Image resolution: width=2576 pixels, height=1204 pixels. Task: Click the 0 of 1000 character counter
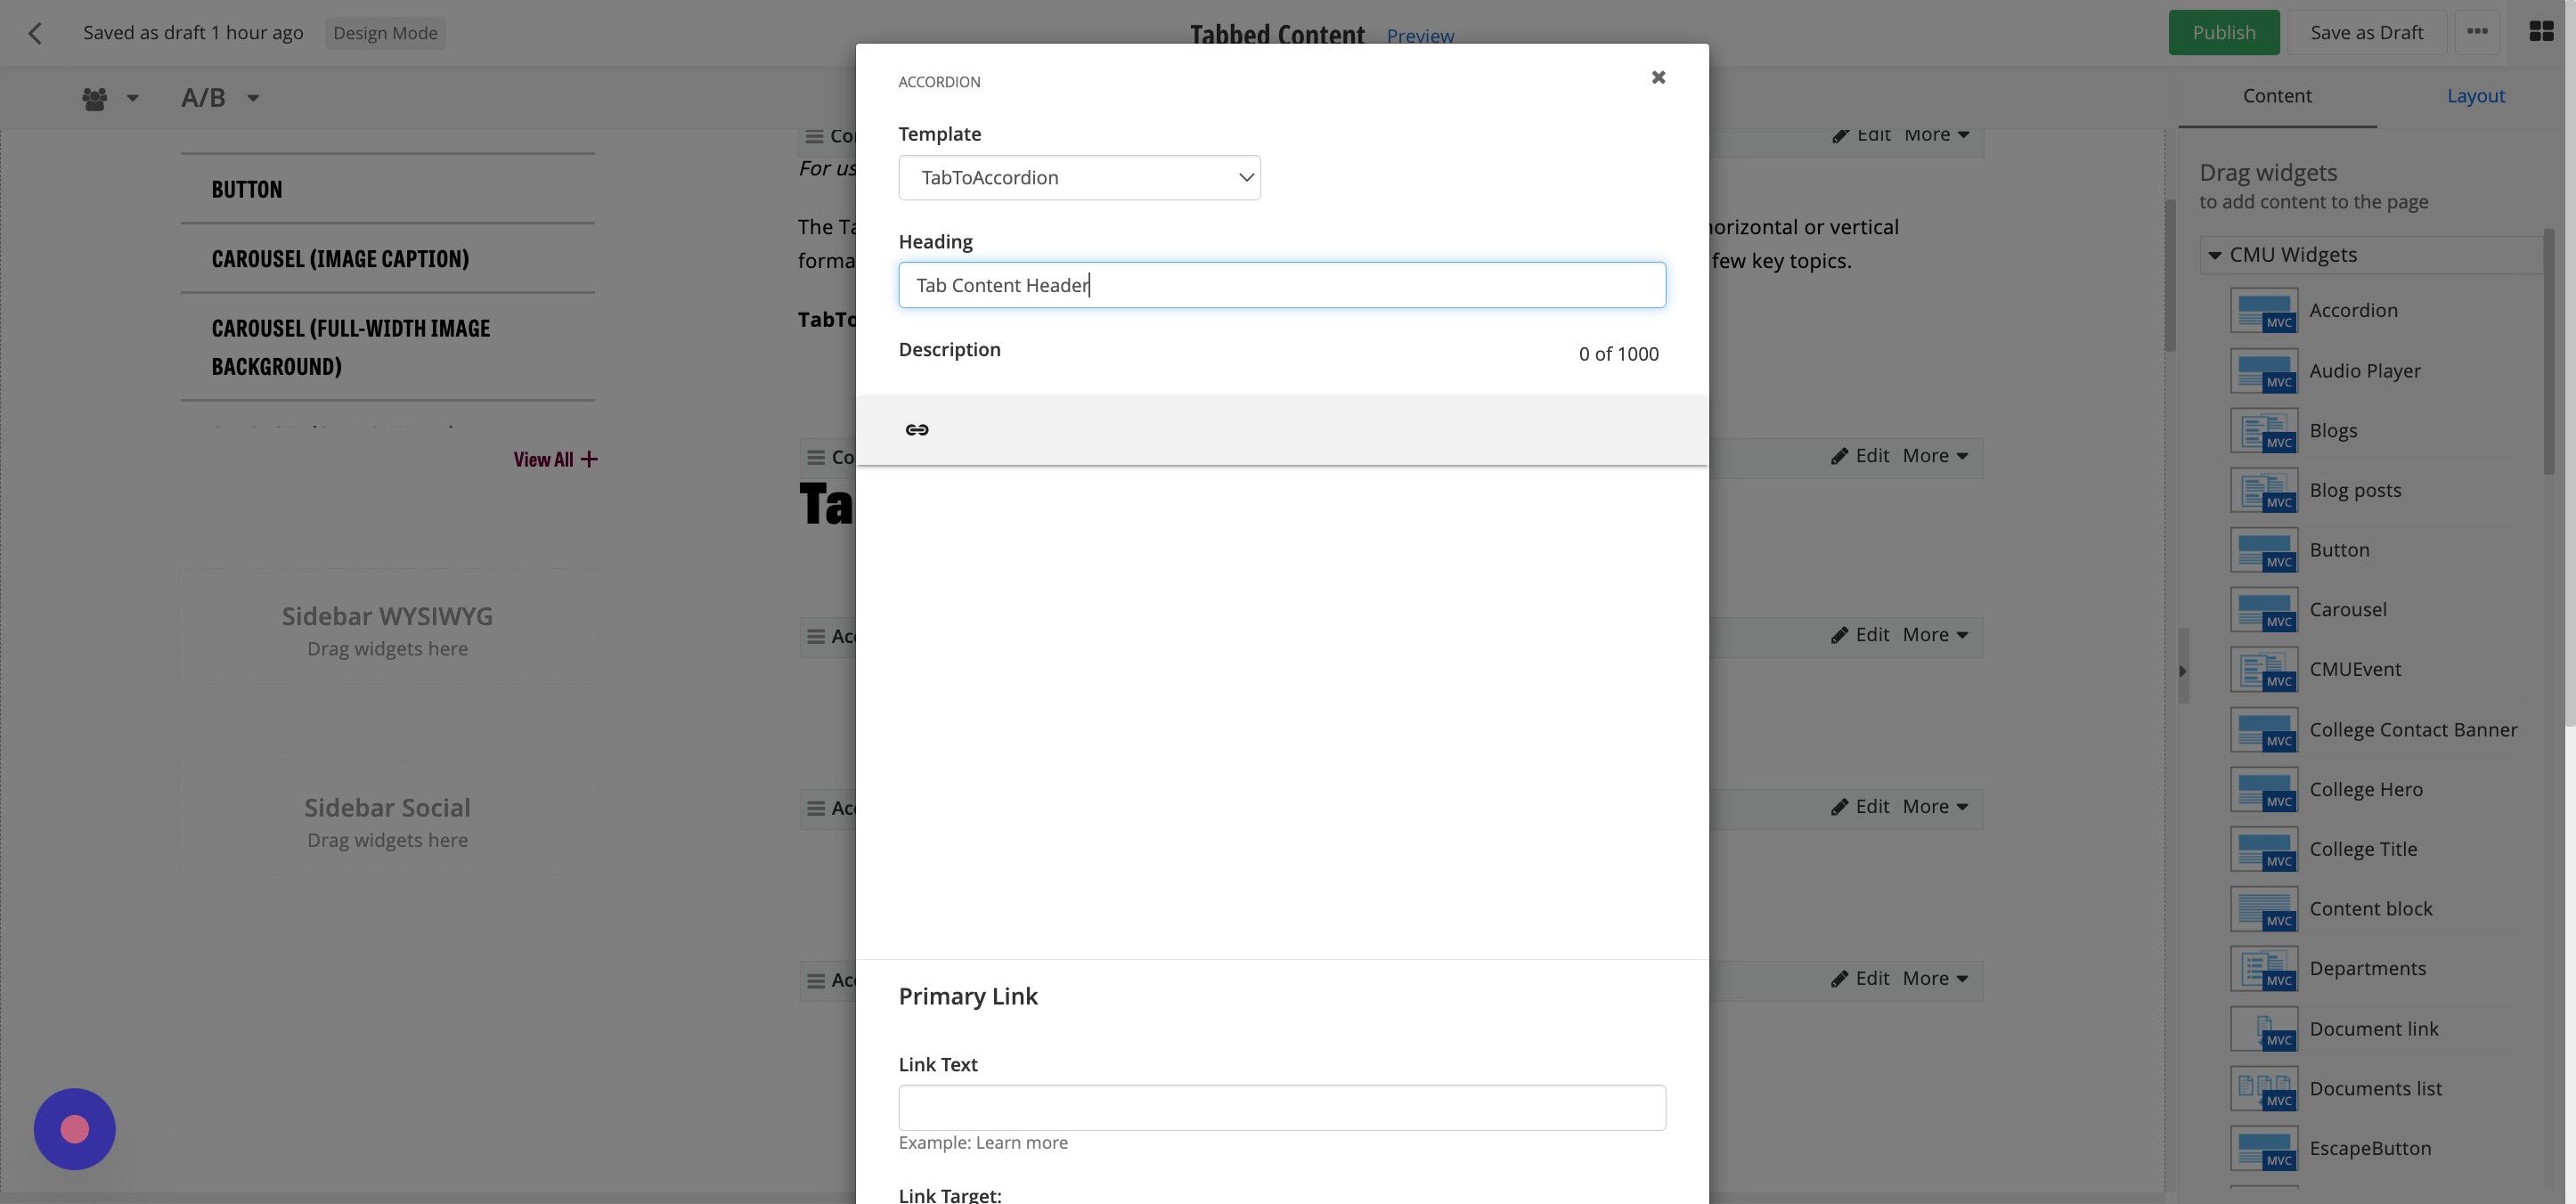tap(1618, 354)
